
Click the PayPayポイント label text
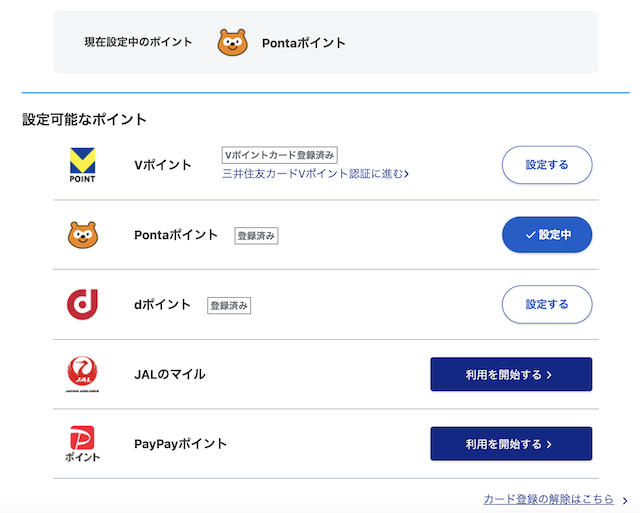coord(180,444)
